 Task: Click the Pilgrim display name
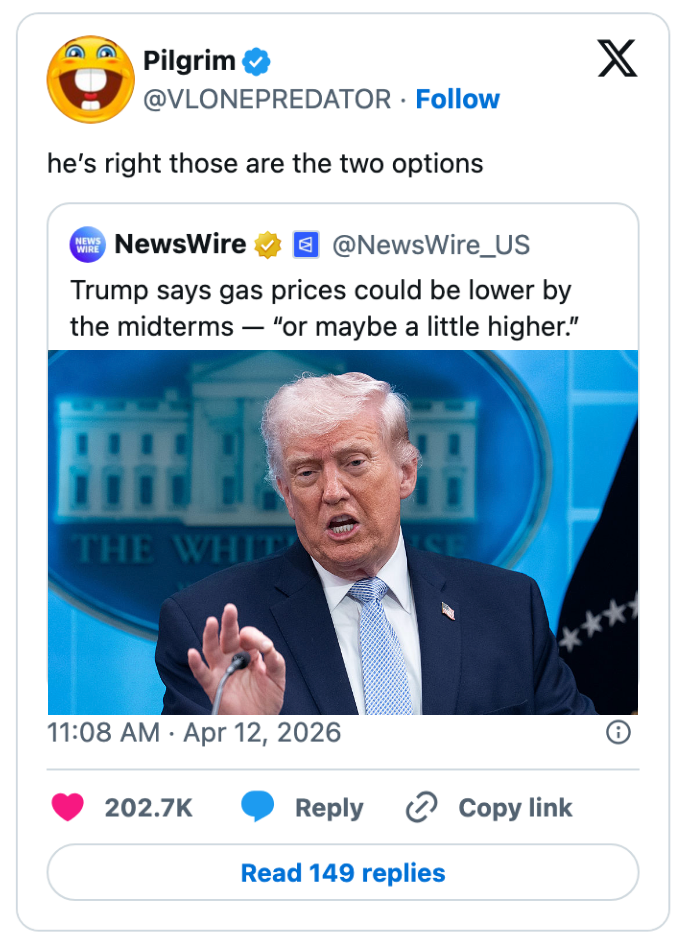[x=189, y=61]
